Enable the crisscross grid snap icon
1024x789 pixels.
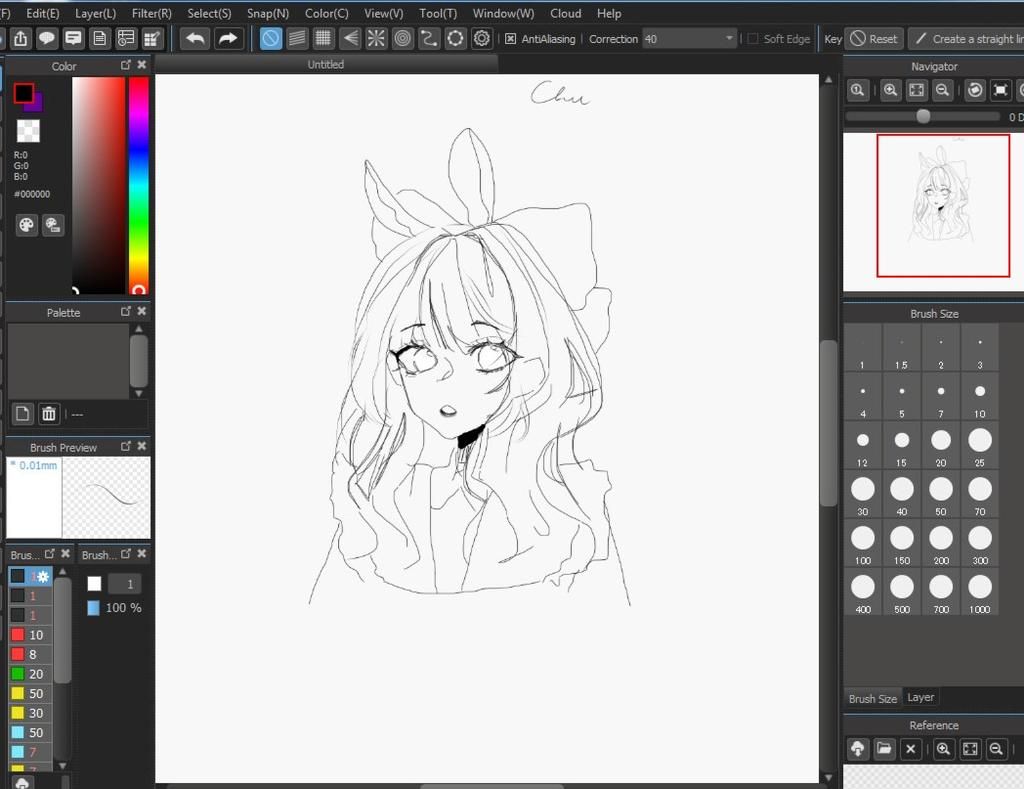coord(323,39)
